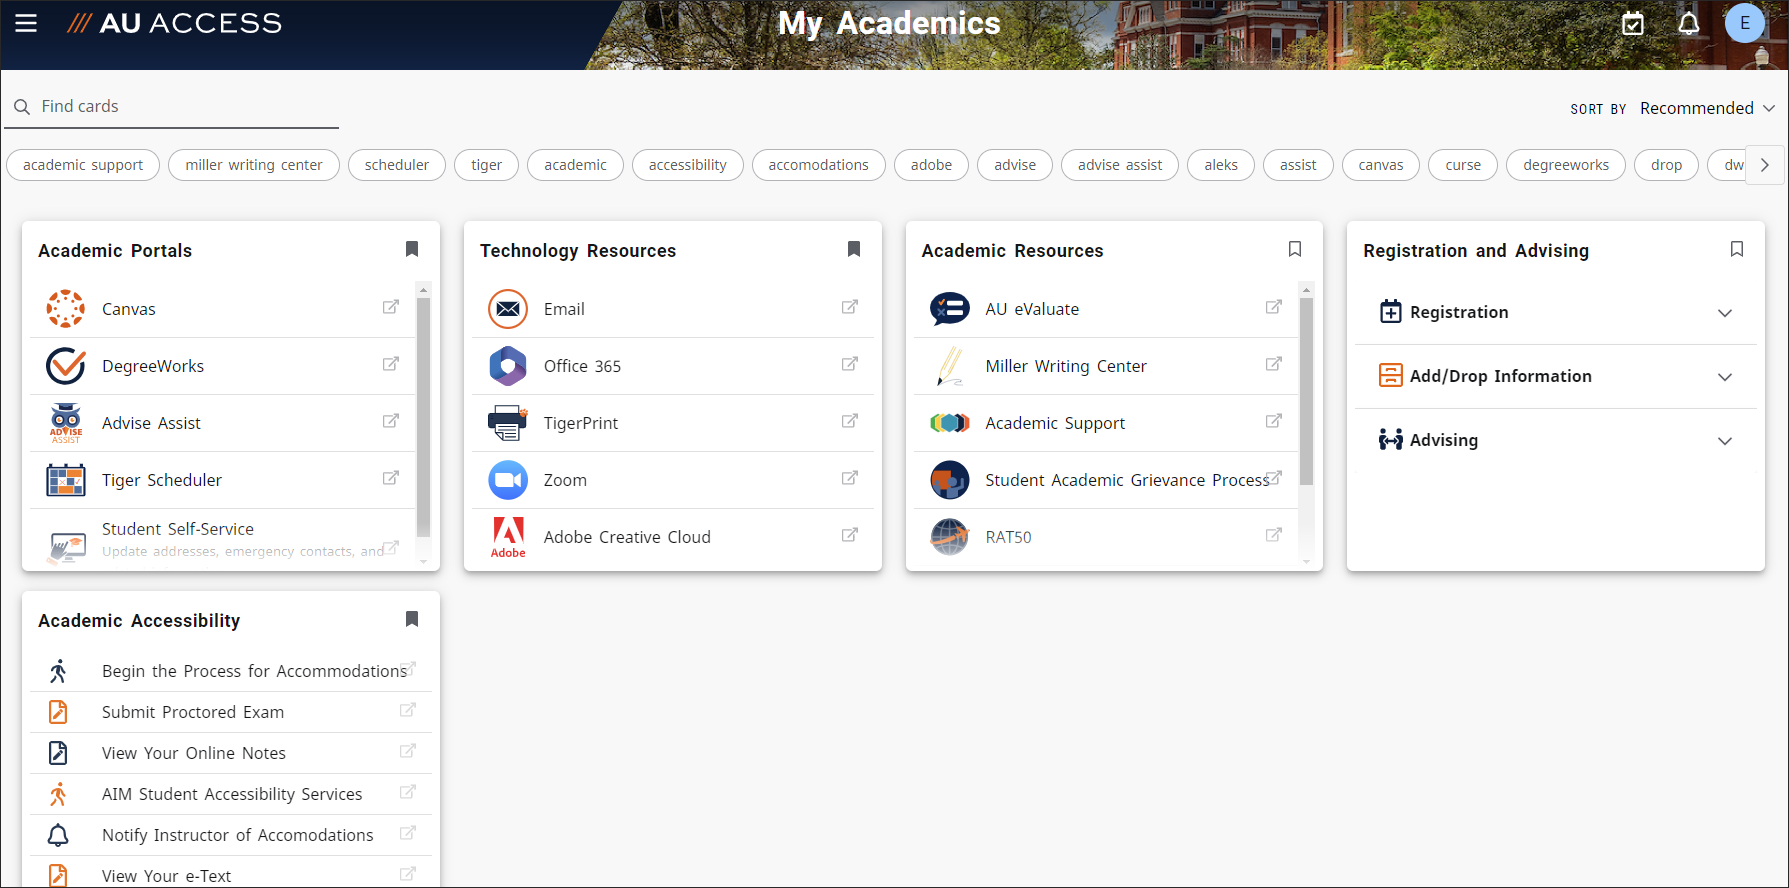1789x888 pixels.
Task: Toggle bookmark on Academic Accessibility card
Action: click(412, 619)
